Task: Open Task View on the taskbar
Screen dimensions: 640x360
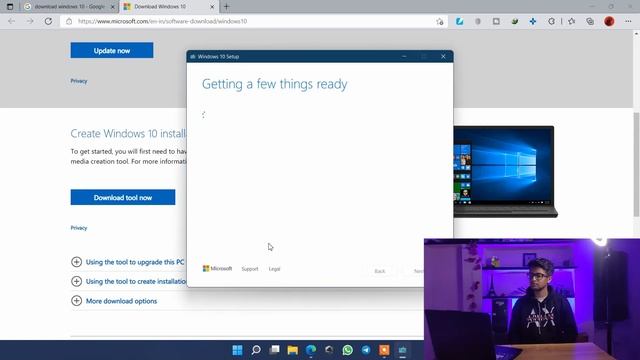Action: coord(274,350)
